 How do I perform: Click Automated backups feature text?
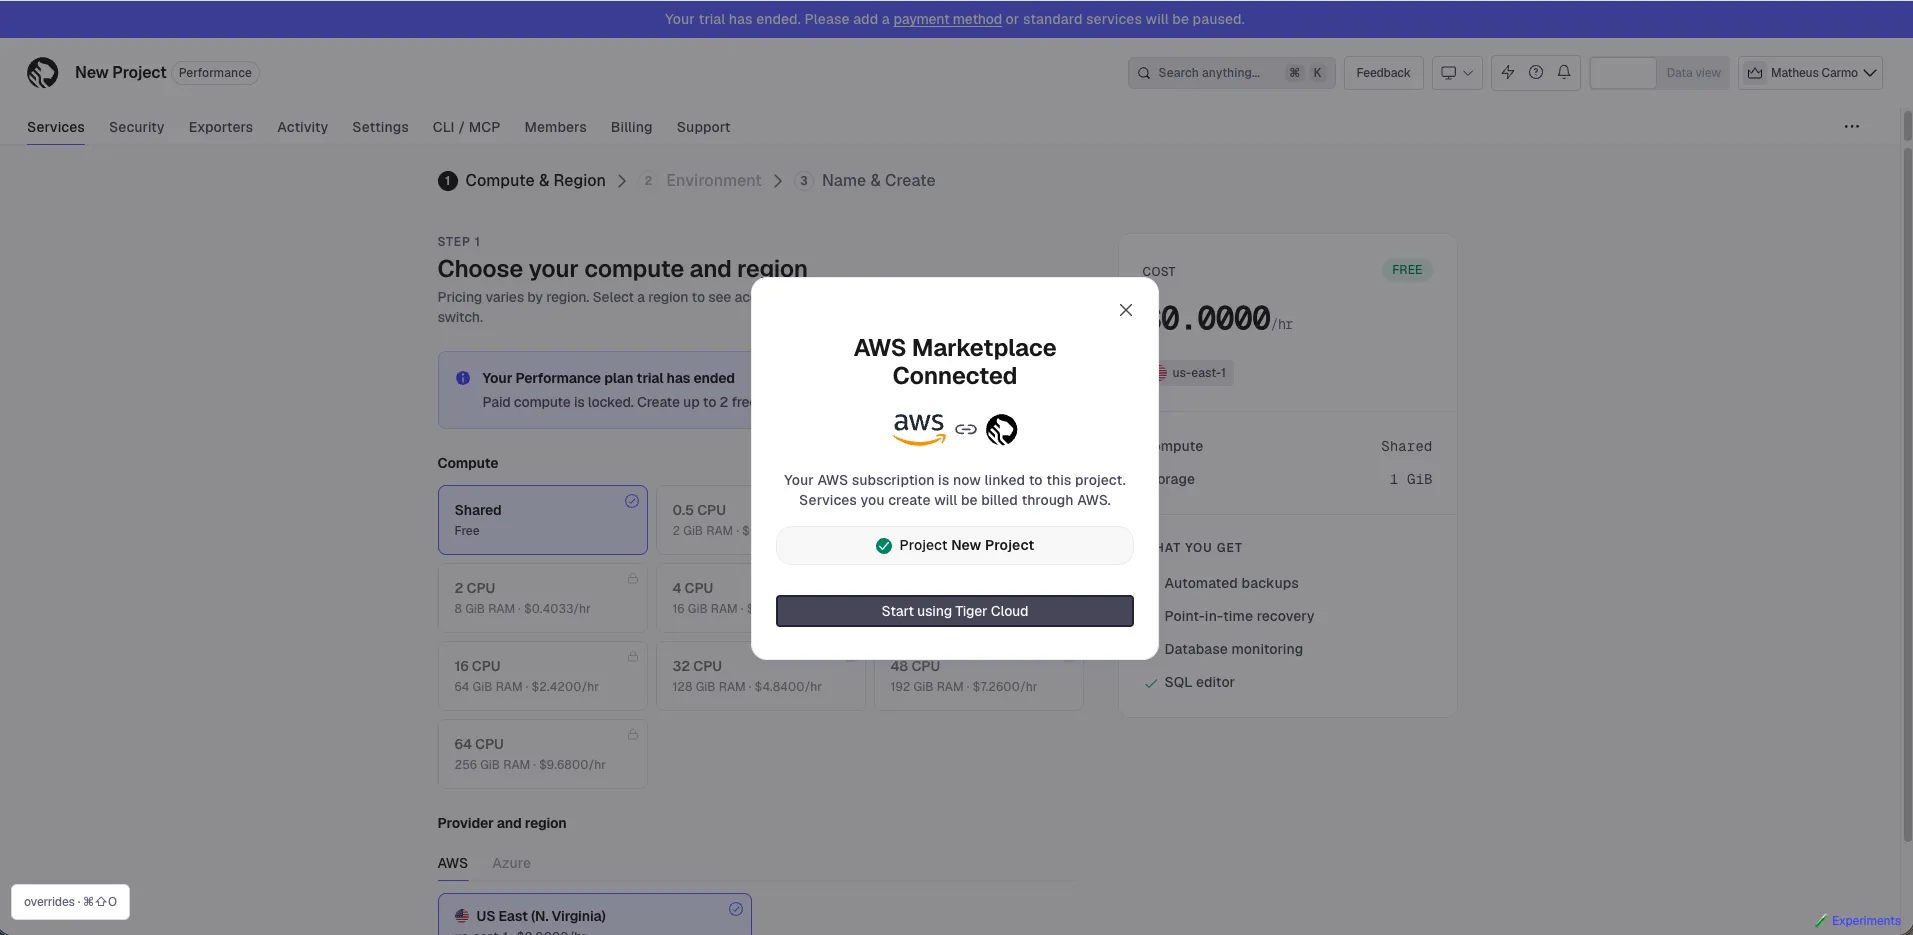pyautogui.click(x=1231, y=583)
